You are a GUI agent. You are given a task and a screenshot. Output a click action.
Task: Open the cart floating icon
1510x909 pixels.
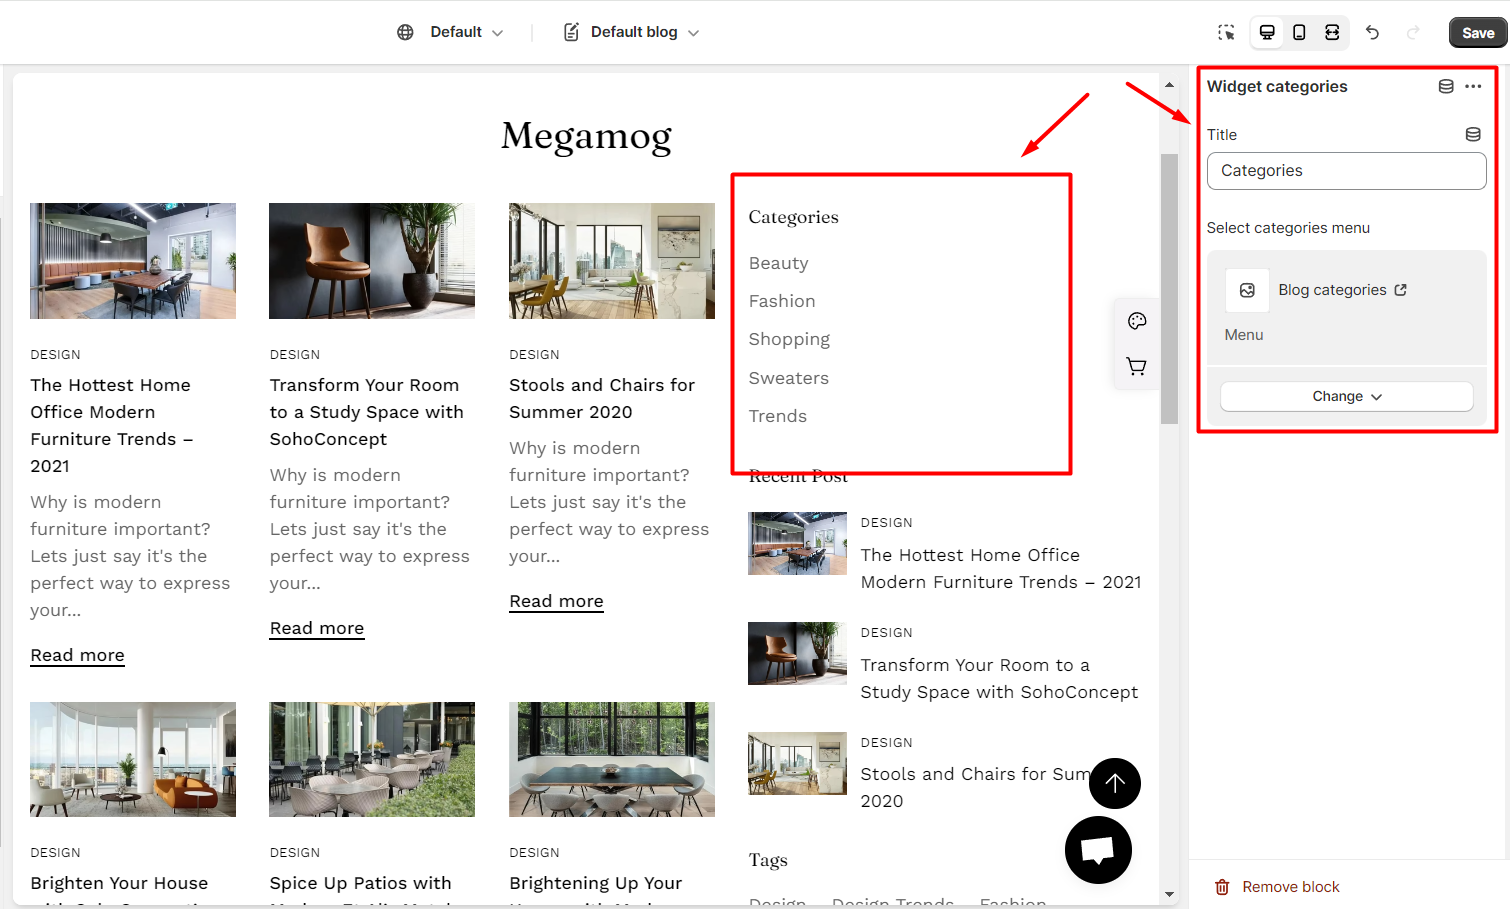1137,366
